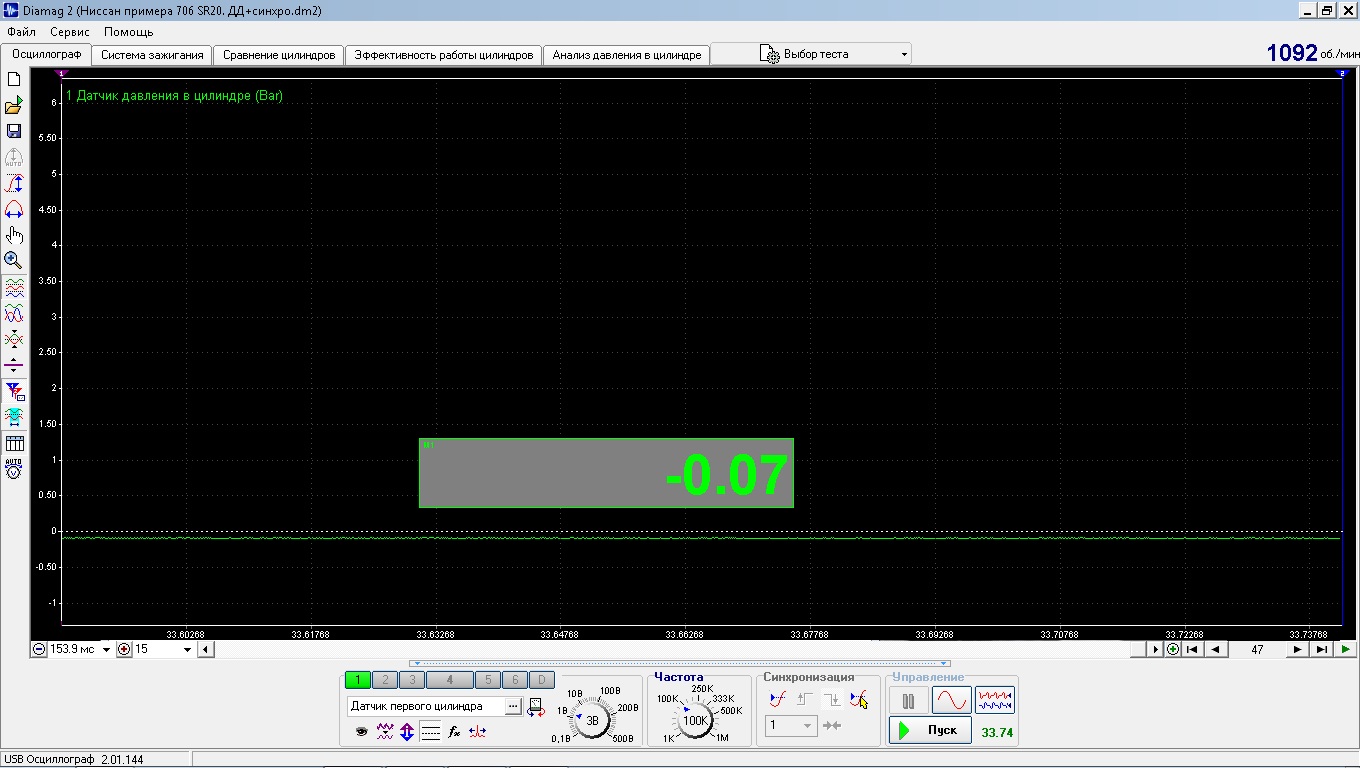Toggle channel 1 green button
The height and width of the screenshot is (768, 1360).
point(357,680)
